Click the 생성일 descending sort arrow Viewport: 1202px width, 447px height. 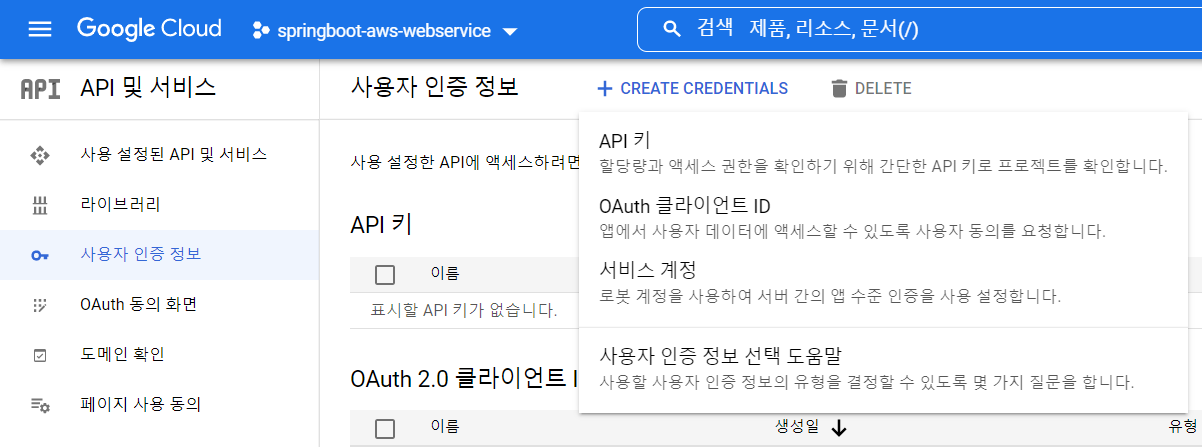tap(838, 428)
